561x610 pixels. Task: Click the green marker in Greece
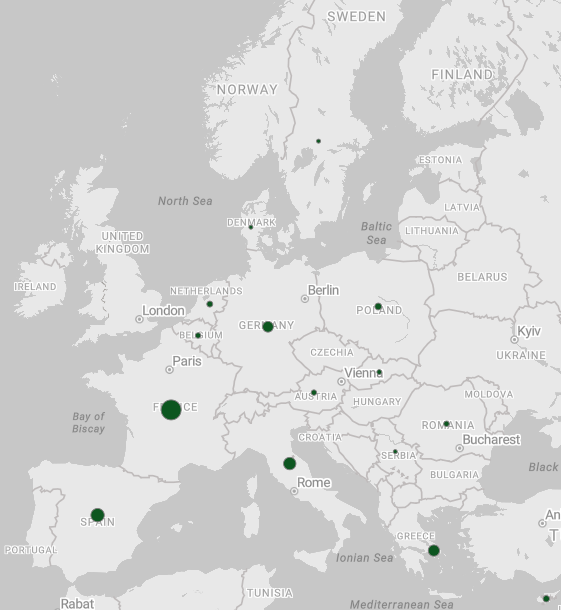(x=434, y=550)
